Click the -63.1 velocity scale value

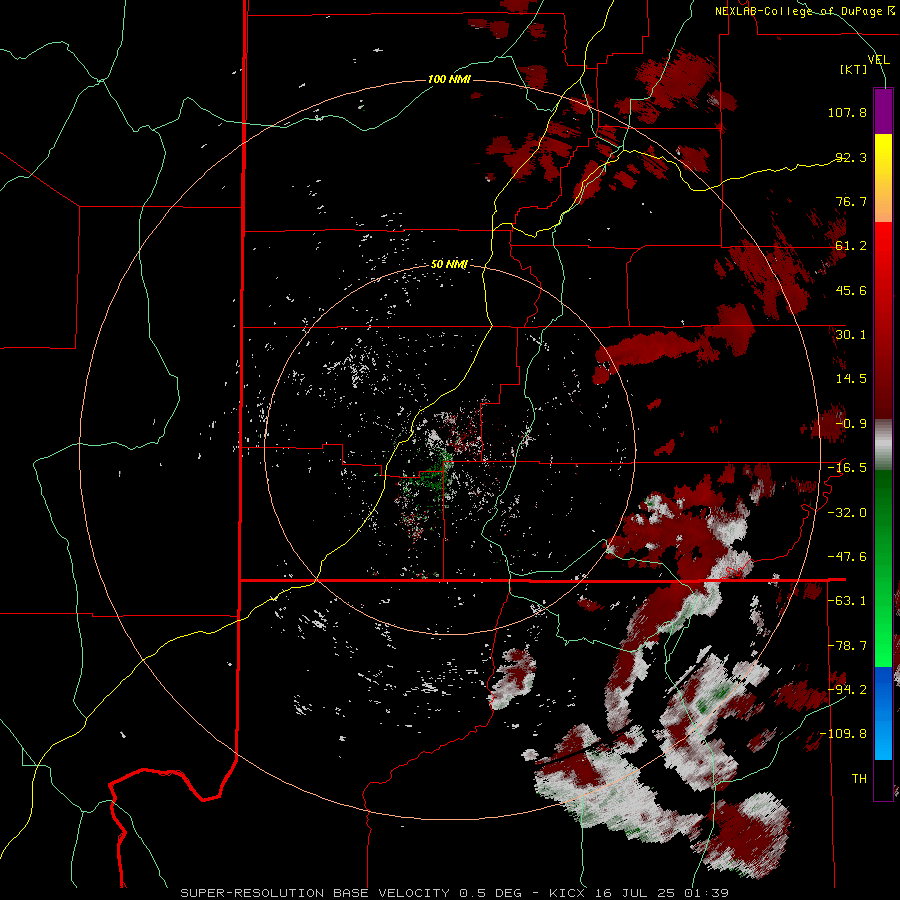pyautogui.click(x=847, y=601)
